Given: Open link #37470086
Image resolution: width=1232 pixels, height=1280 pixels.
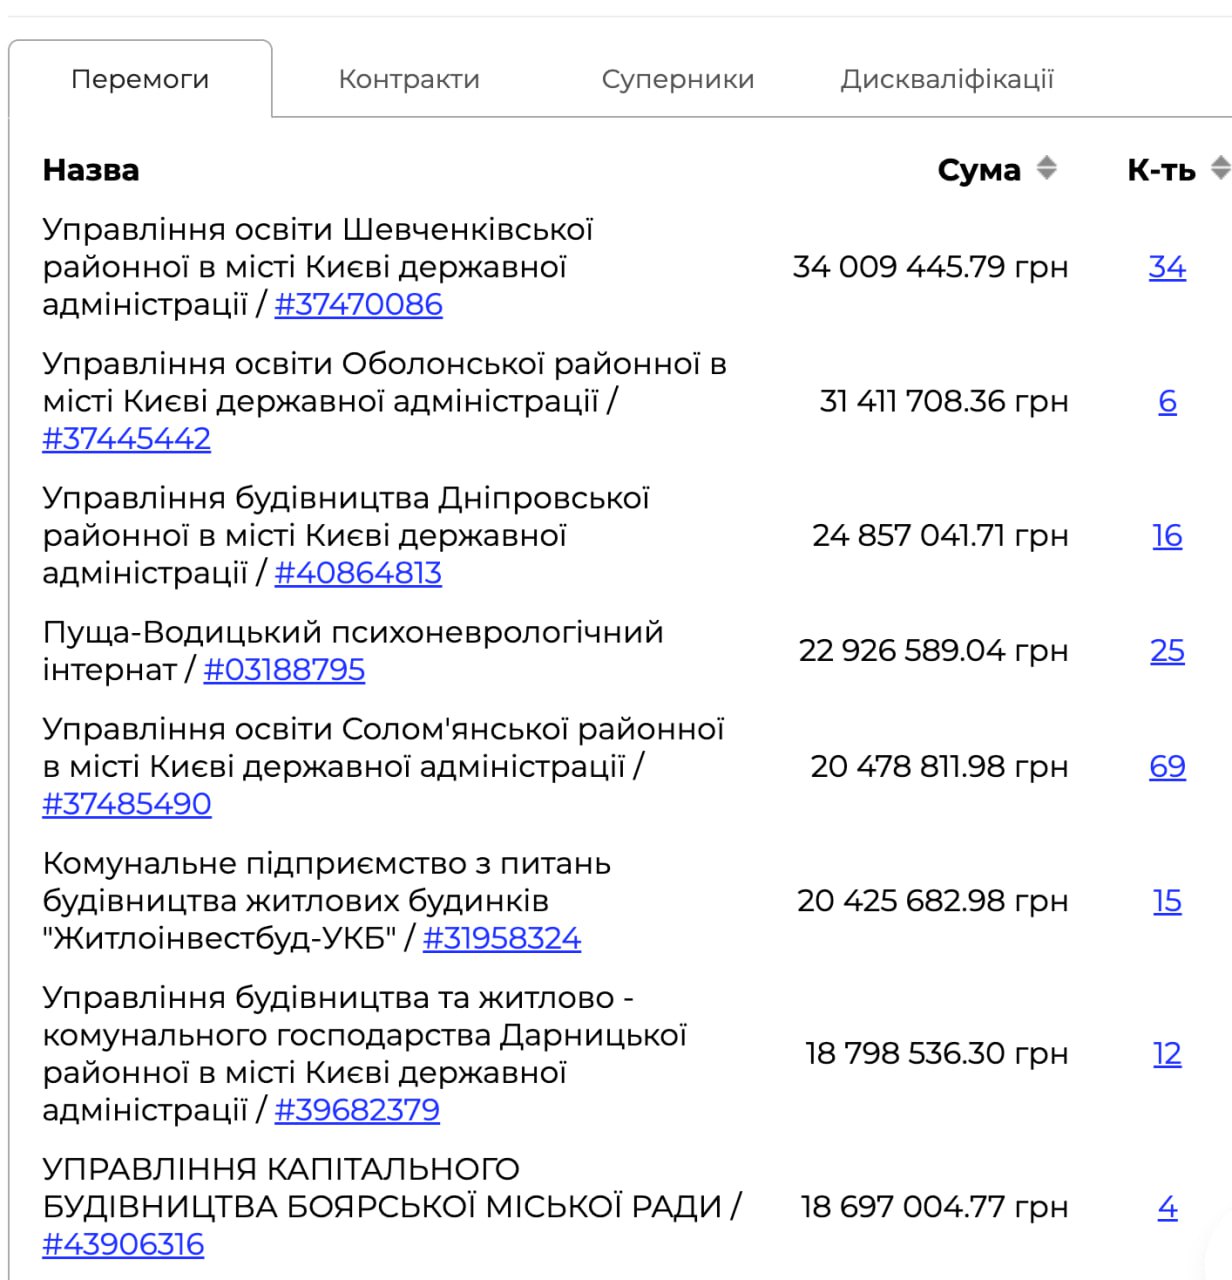Looking at the screenshot, I should tap(358, 304).
